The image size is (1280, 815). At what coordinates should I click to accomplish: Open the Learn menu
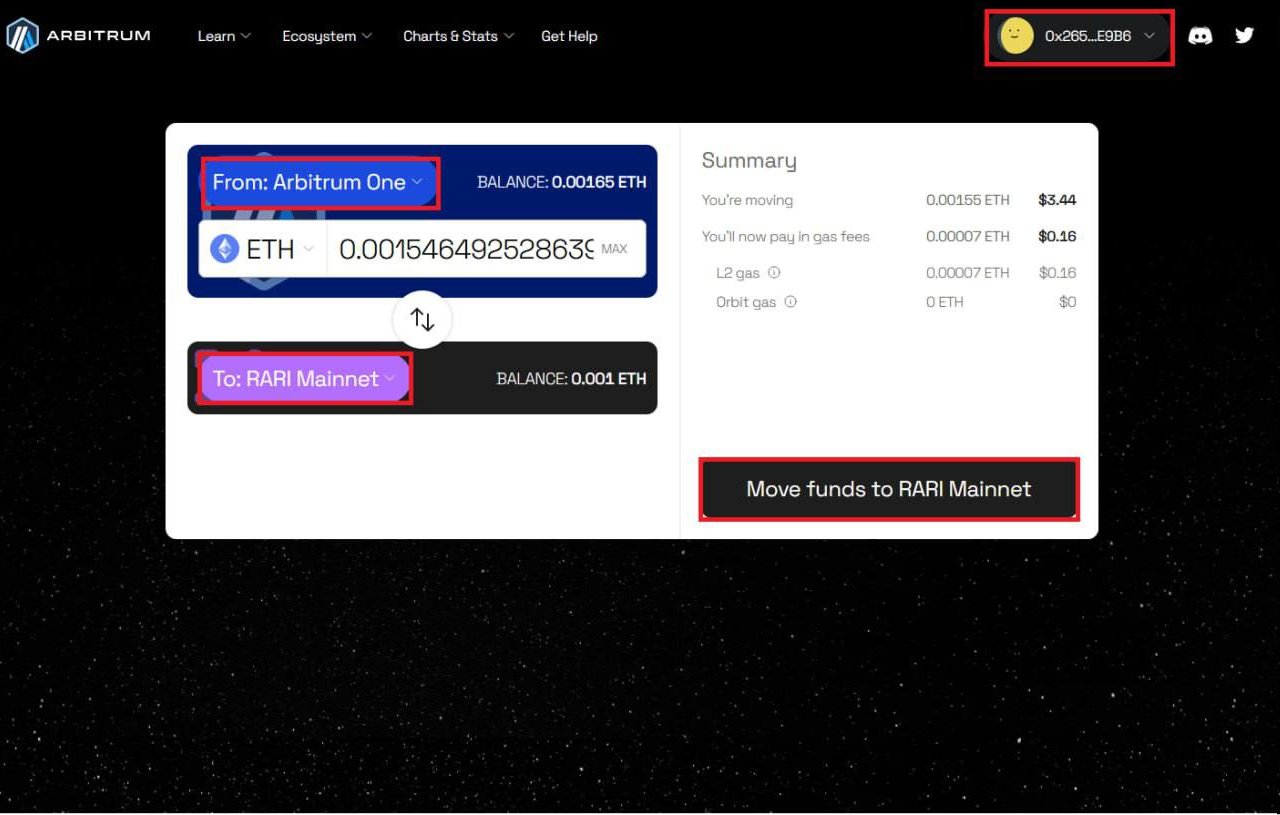pos(224,36)
